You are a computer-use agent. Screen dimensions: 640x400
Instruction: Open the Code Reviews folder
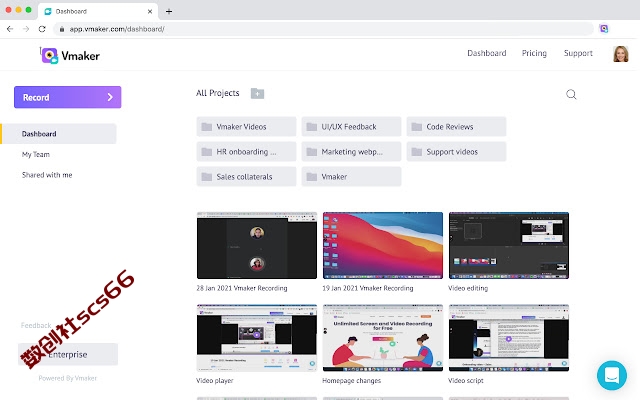[x=456, y=127]
